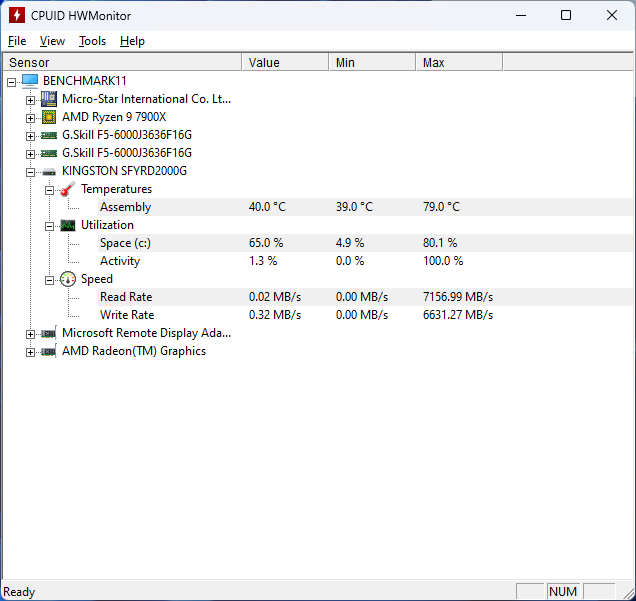The image size is (636, 601).
Task: Open the File menu
Action: [17, 41]
